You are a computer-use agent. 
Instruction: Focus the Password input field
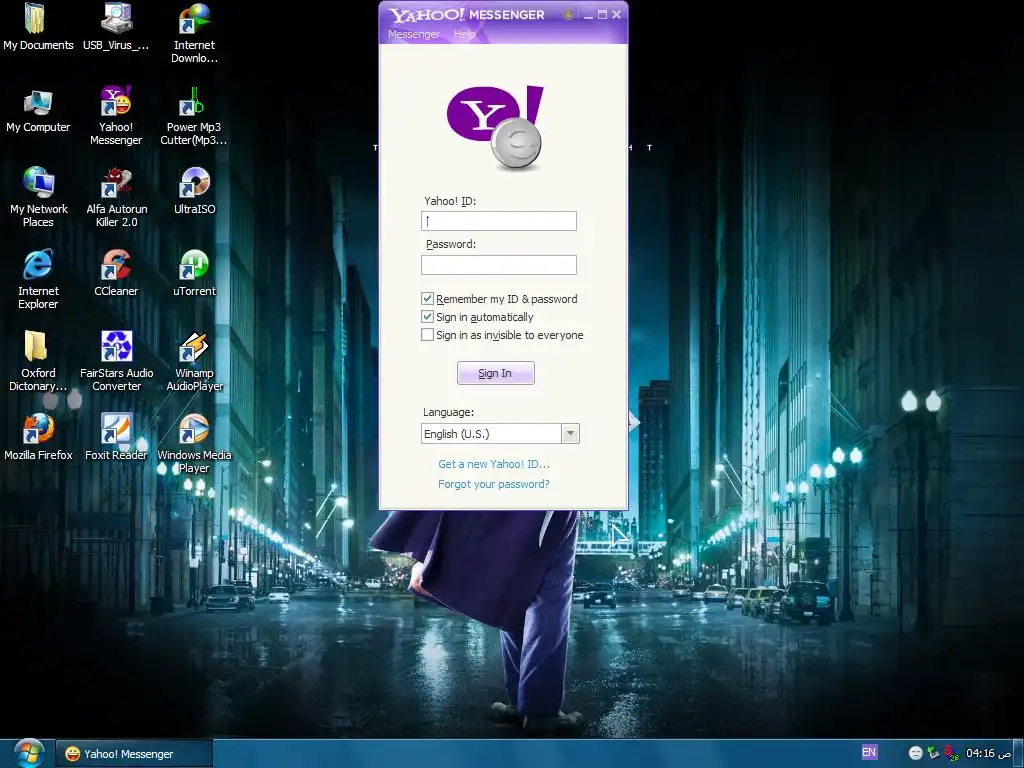[x=499, y=264]
